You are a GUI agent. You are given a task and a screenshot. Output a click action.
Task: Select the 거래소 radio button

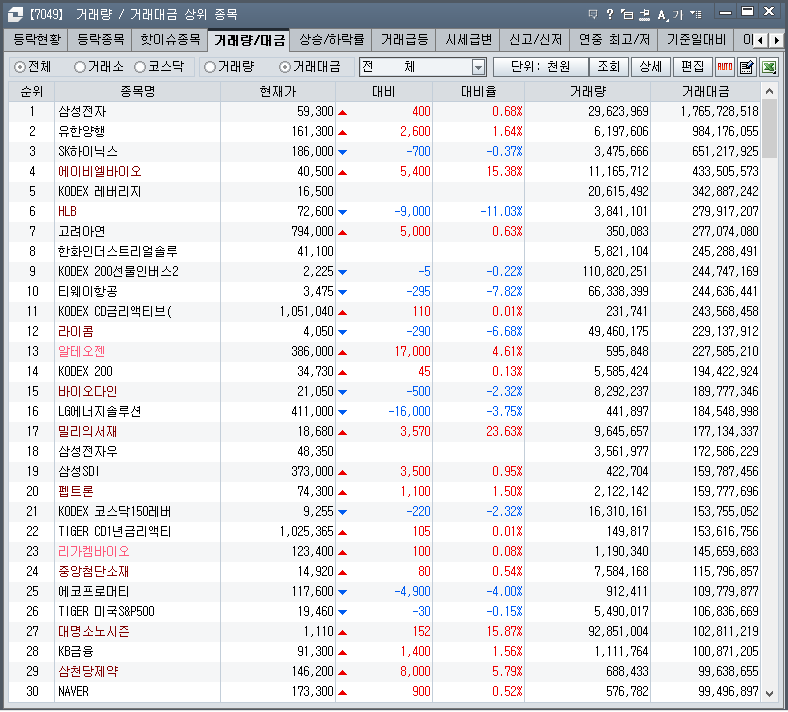79,67
